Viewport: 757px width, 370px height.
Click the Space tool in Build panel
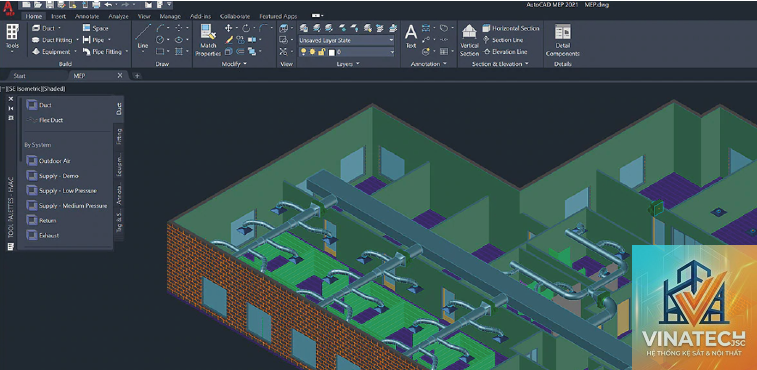point(95,28)
